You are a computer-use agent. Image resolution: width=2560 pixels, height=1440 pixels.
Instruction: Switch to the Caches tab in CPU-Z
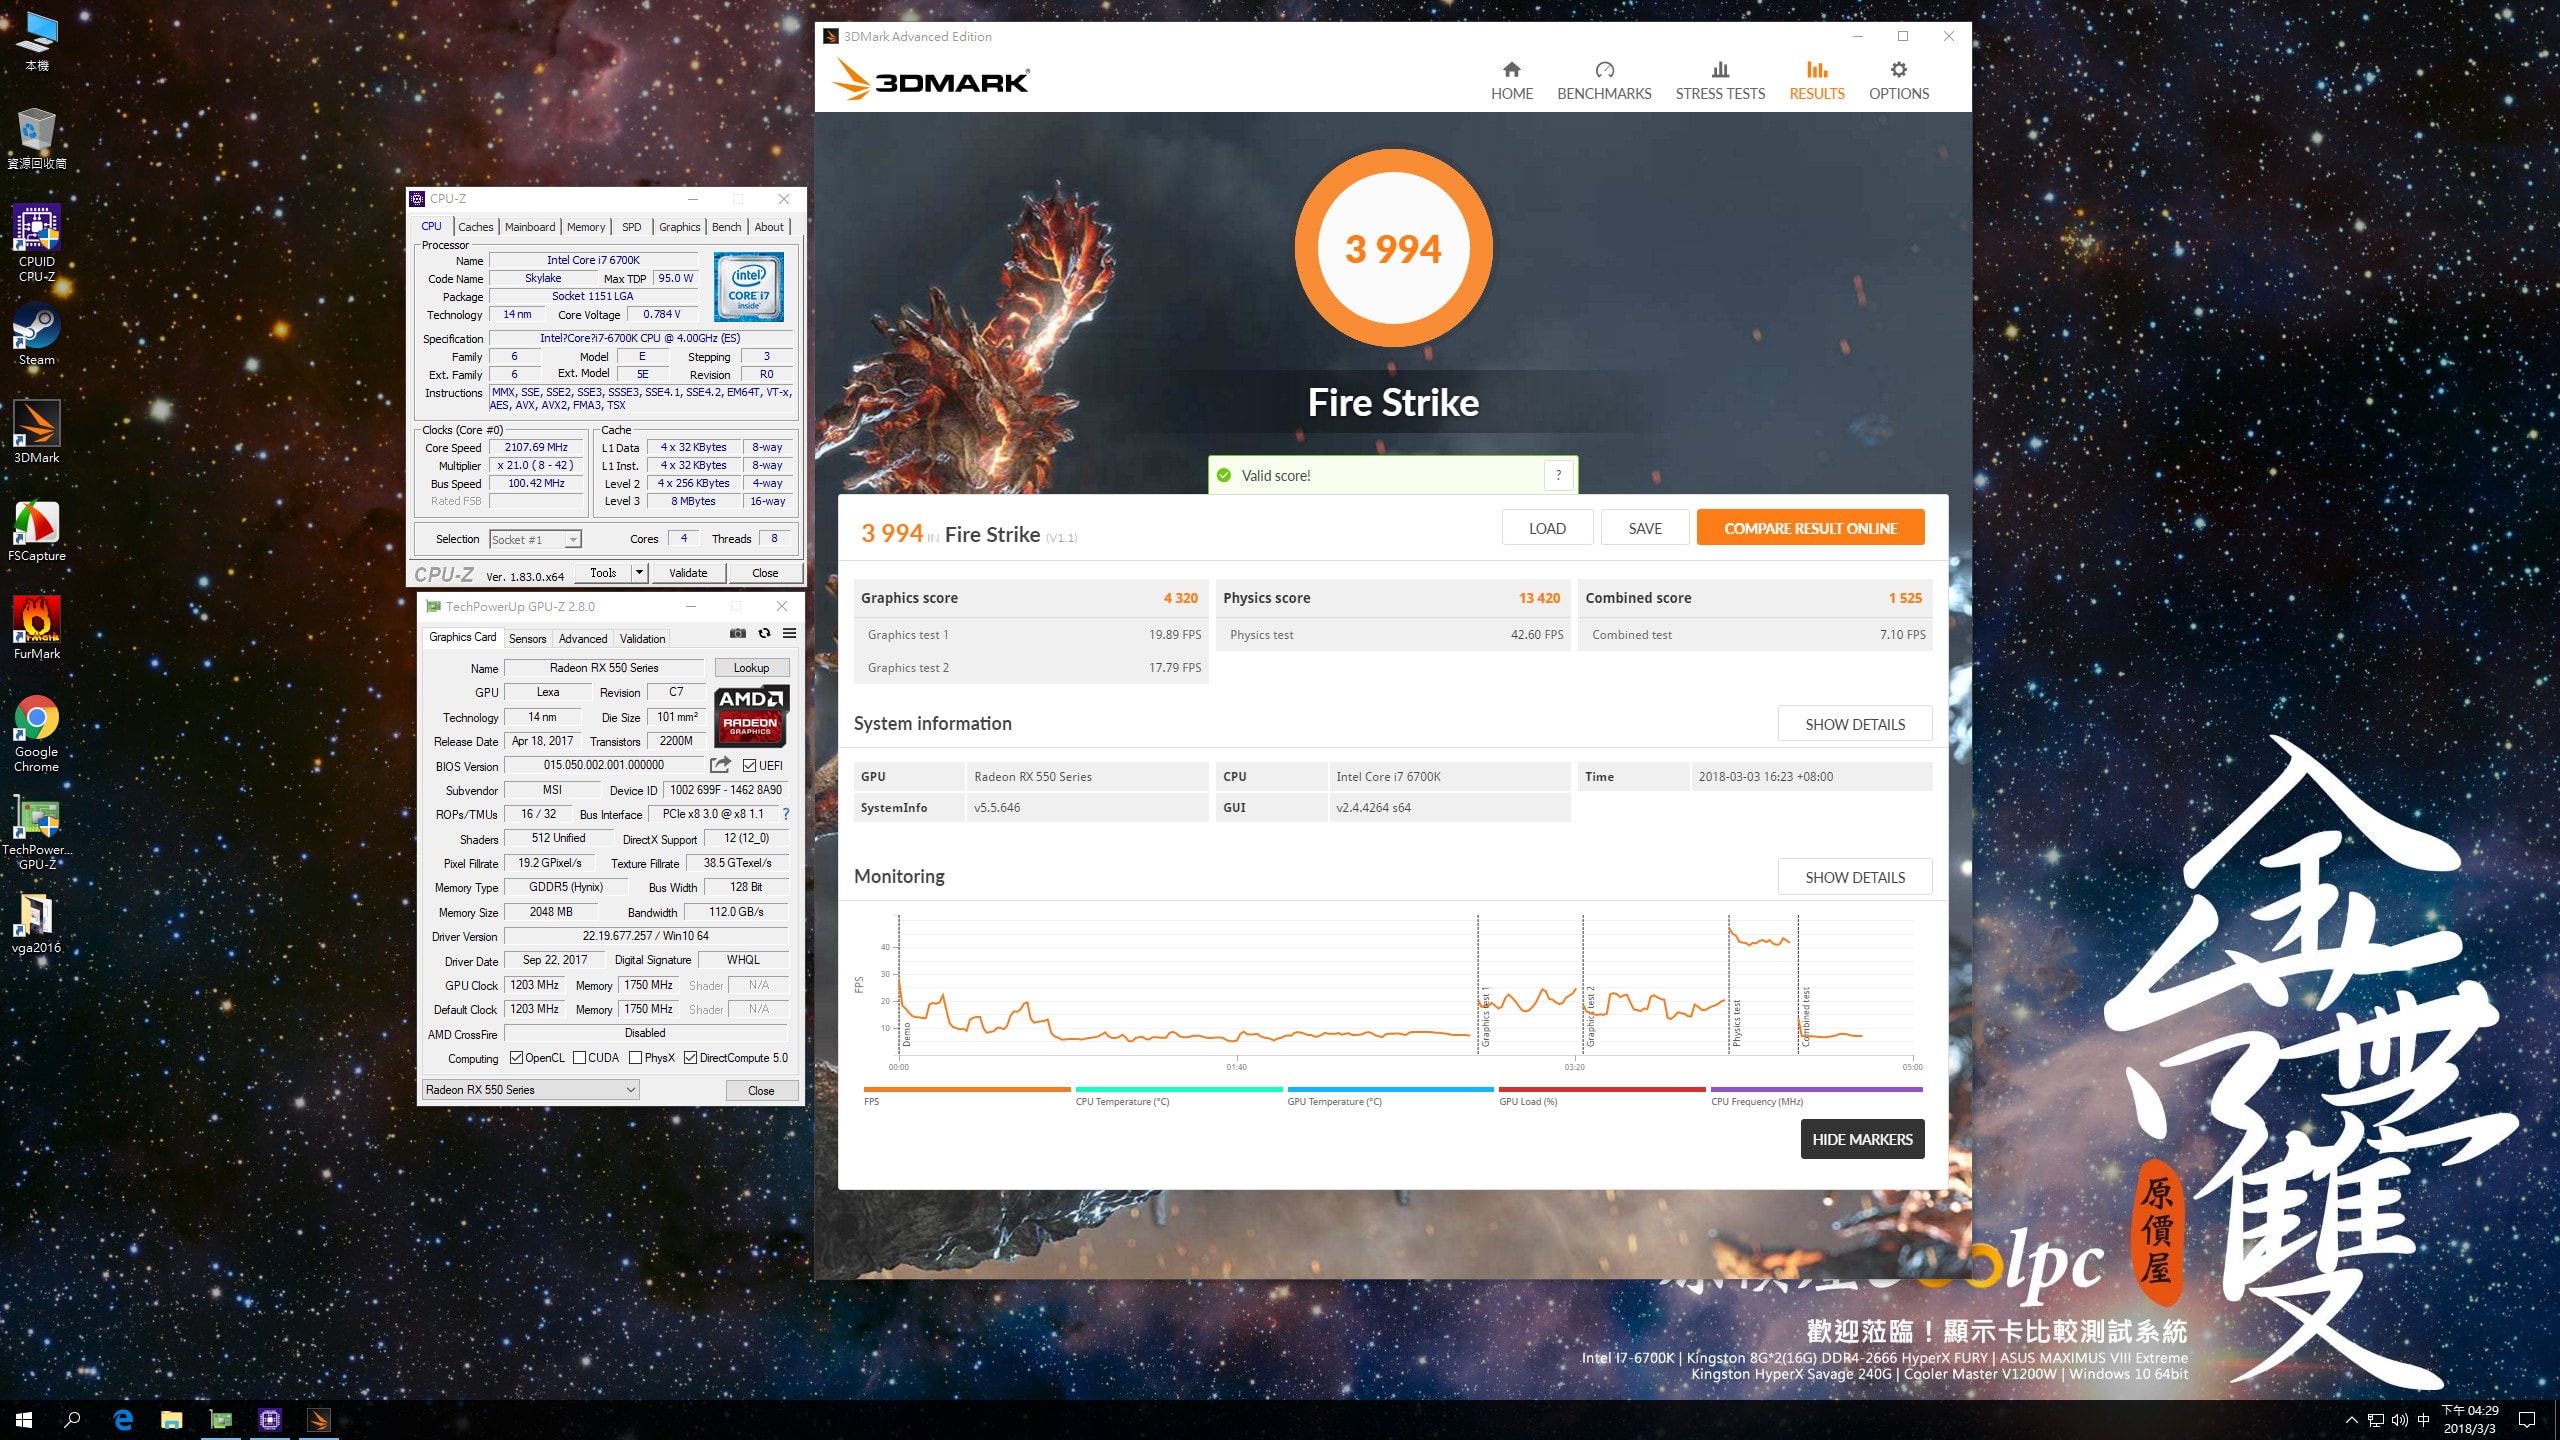(475, 227)
